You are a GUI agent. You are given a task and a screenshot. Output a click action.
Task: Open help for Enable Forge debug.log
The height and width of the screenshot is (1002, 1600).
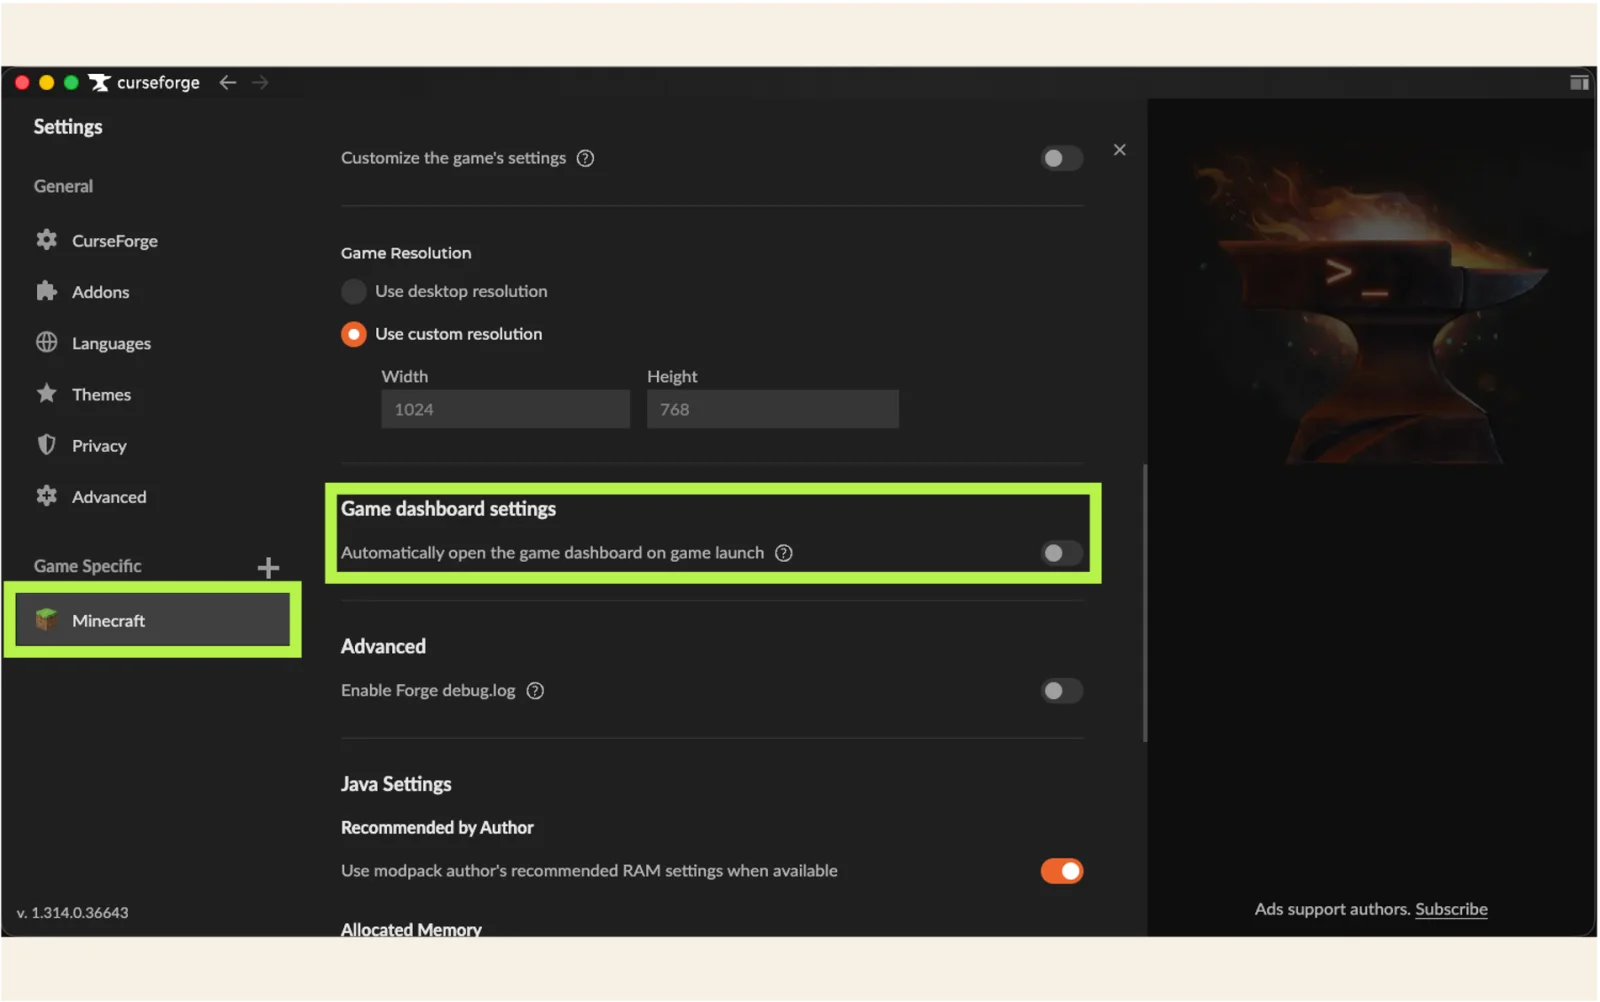pos(535,691)
